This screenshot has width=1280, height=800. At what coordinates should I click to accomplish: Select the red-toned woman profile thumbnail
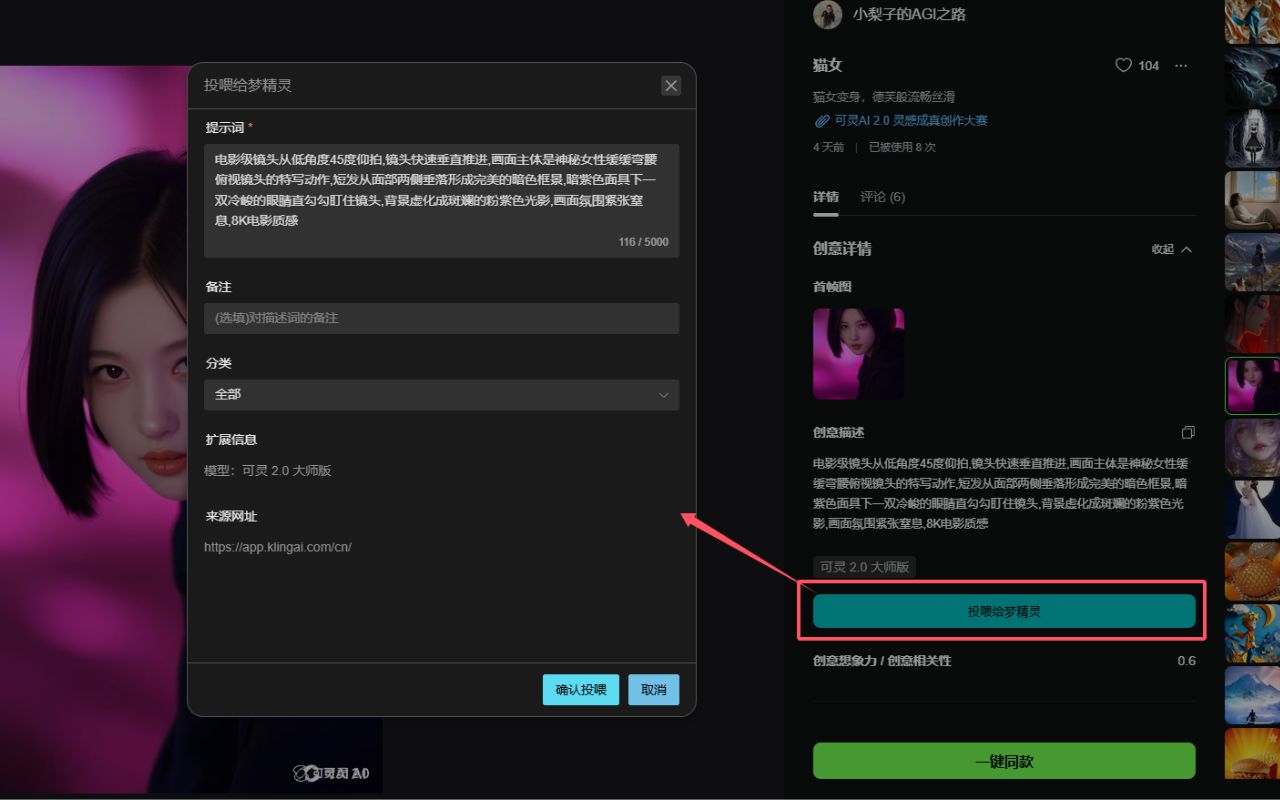(1252, 324)
